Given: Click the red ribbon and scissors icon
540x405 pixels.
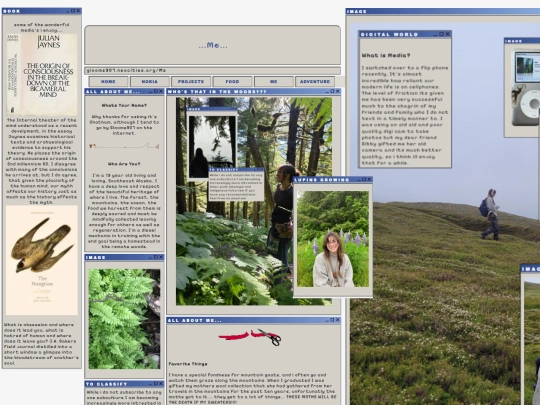Looking at the screenshot, I should click(x=250, y=337).
